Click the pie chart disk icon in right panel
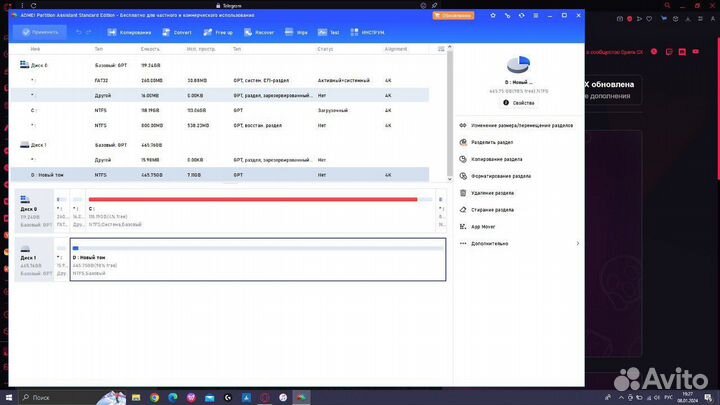 pyautogui.click(x=518, y=64)
